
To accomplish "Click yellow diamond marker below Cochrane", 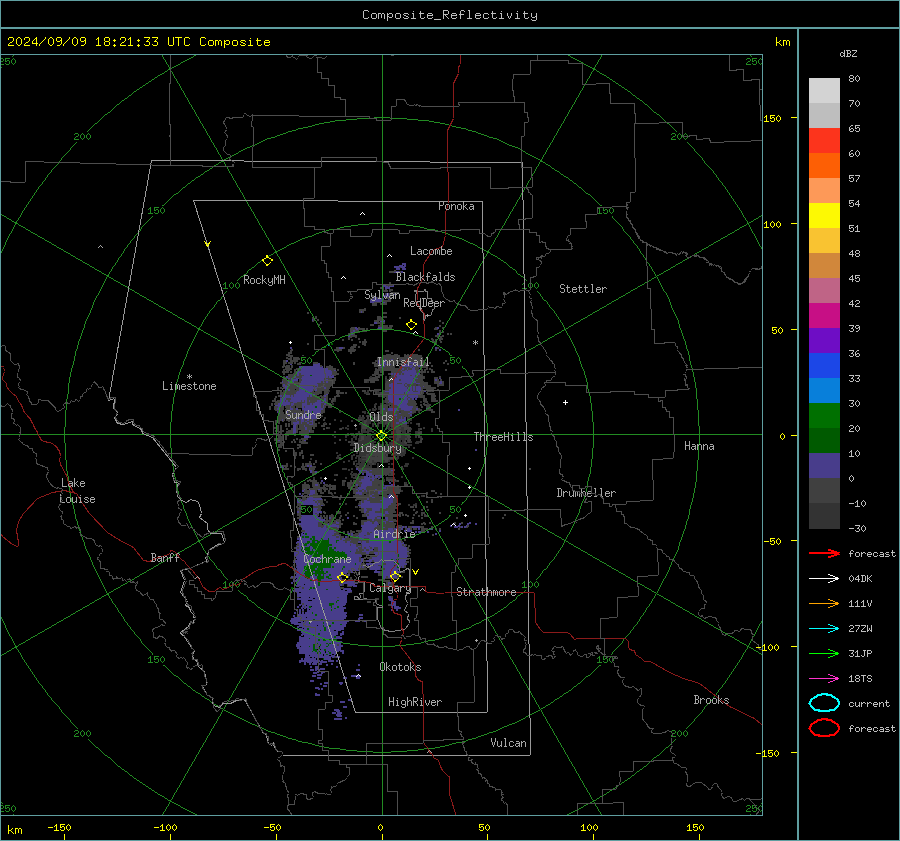I will pyautogui.click(x=342, y=577).
